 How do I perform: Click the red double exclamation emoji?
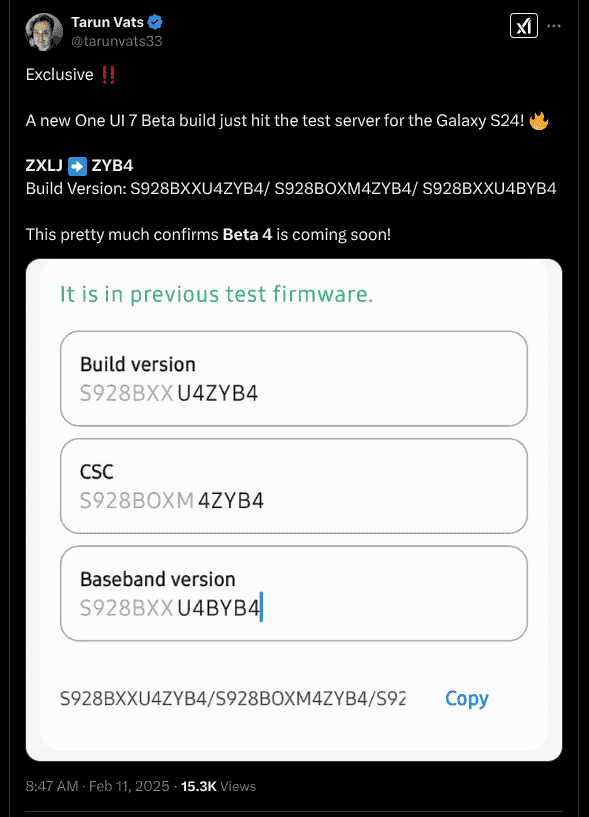[108, 75]
